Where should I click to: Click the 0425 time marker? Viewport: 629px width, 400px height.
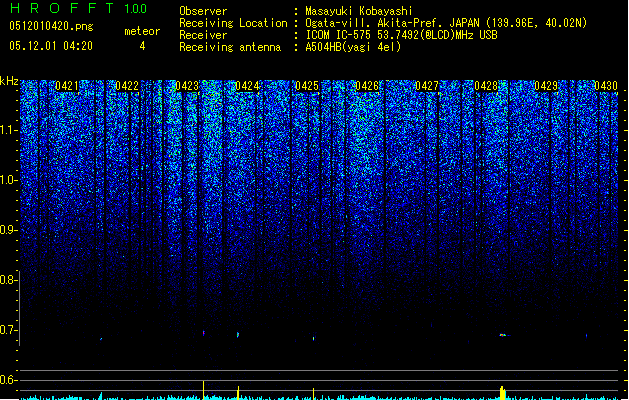click(307, 86)
